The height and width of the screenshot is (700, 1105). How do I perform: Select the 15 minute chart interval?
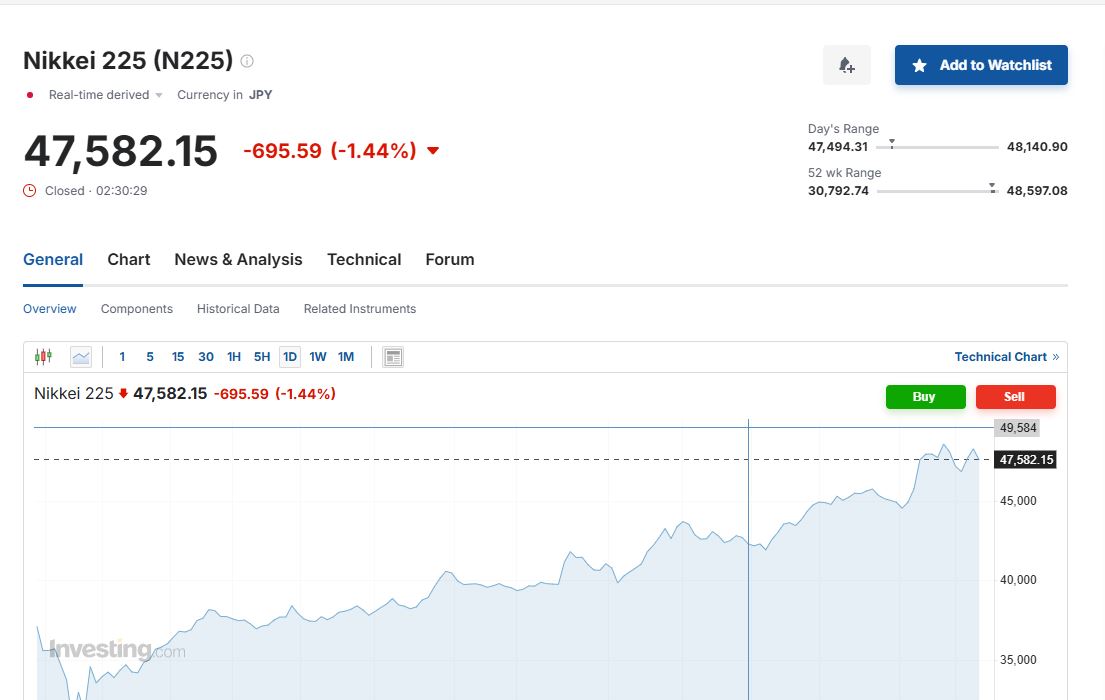178,357
